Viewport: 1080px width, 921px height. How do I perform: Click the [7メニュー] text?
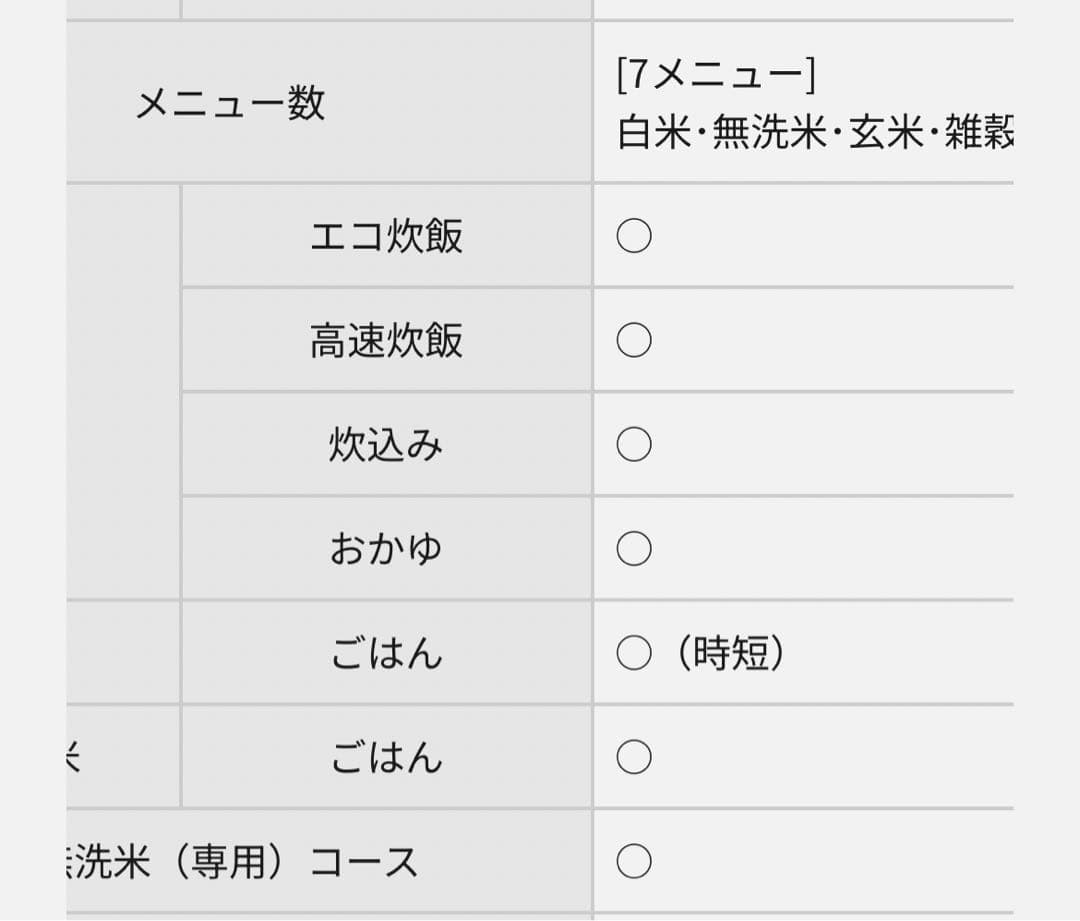click(716, 76)
